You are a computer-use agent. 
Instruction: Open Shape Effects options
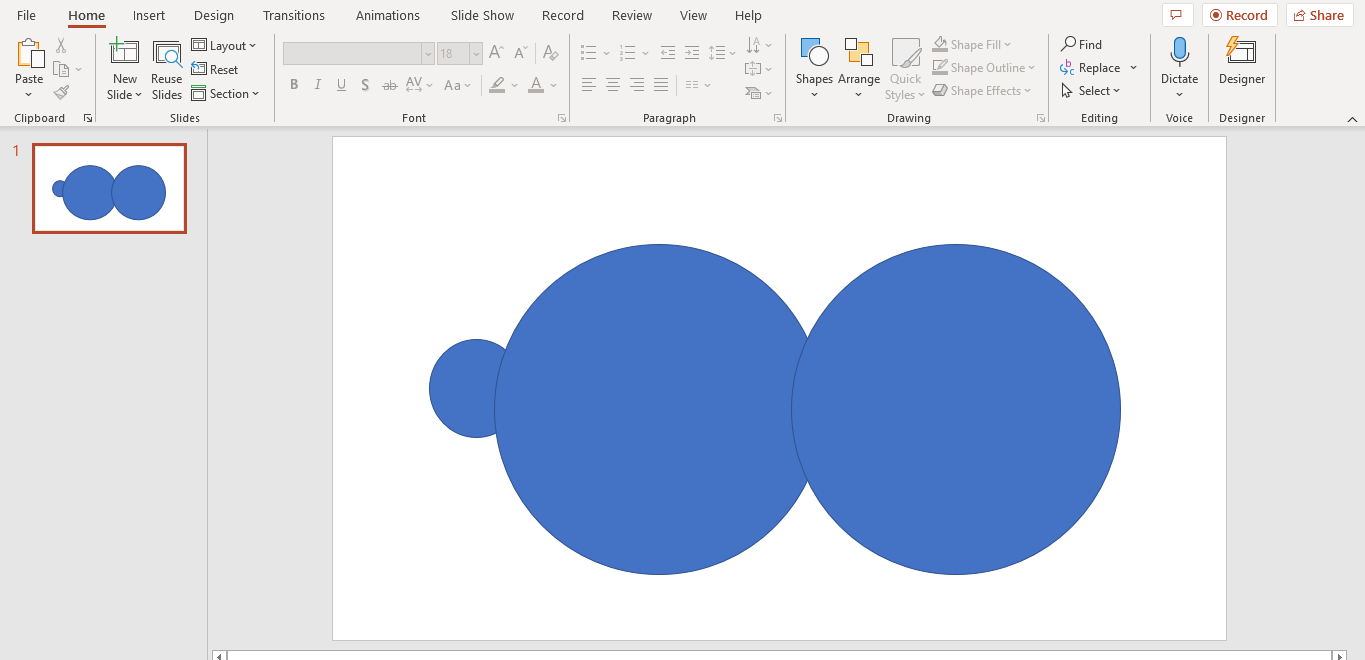point(983,90)
